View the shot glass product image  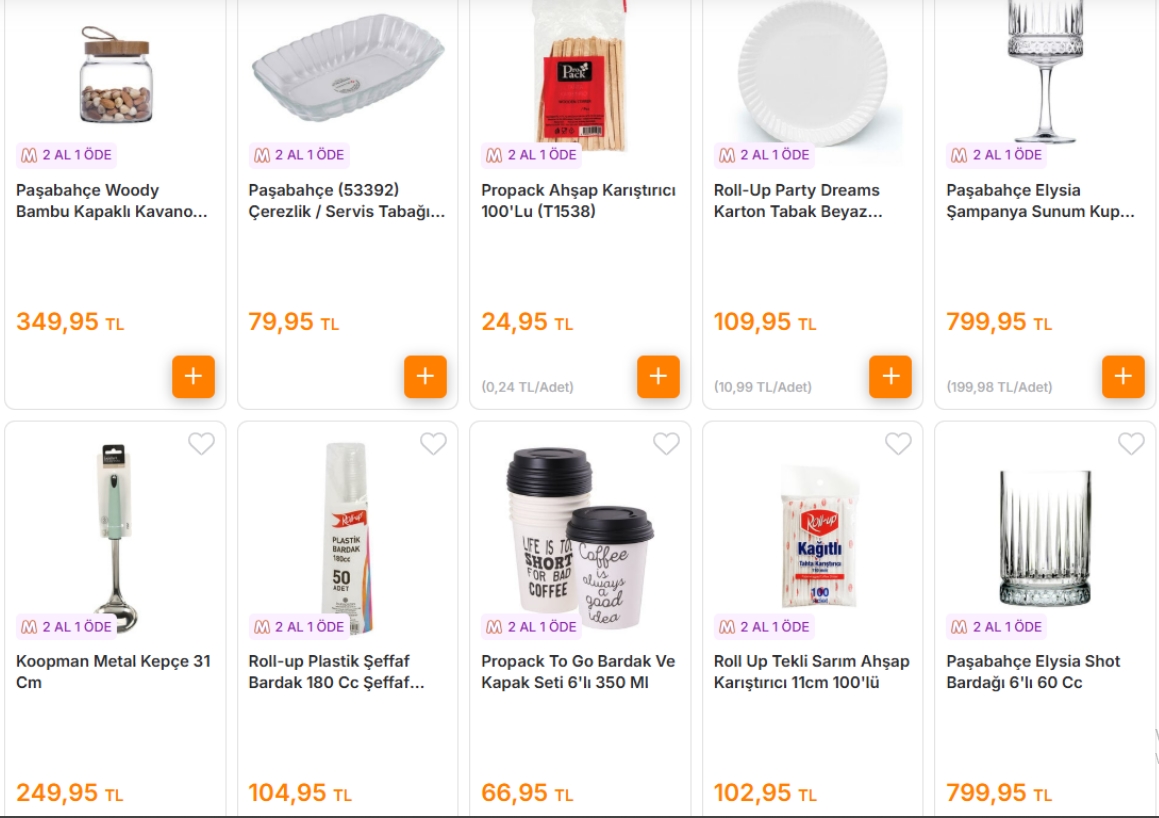point(1045,539)
